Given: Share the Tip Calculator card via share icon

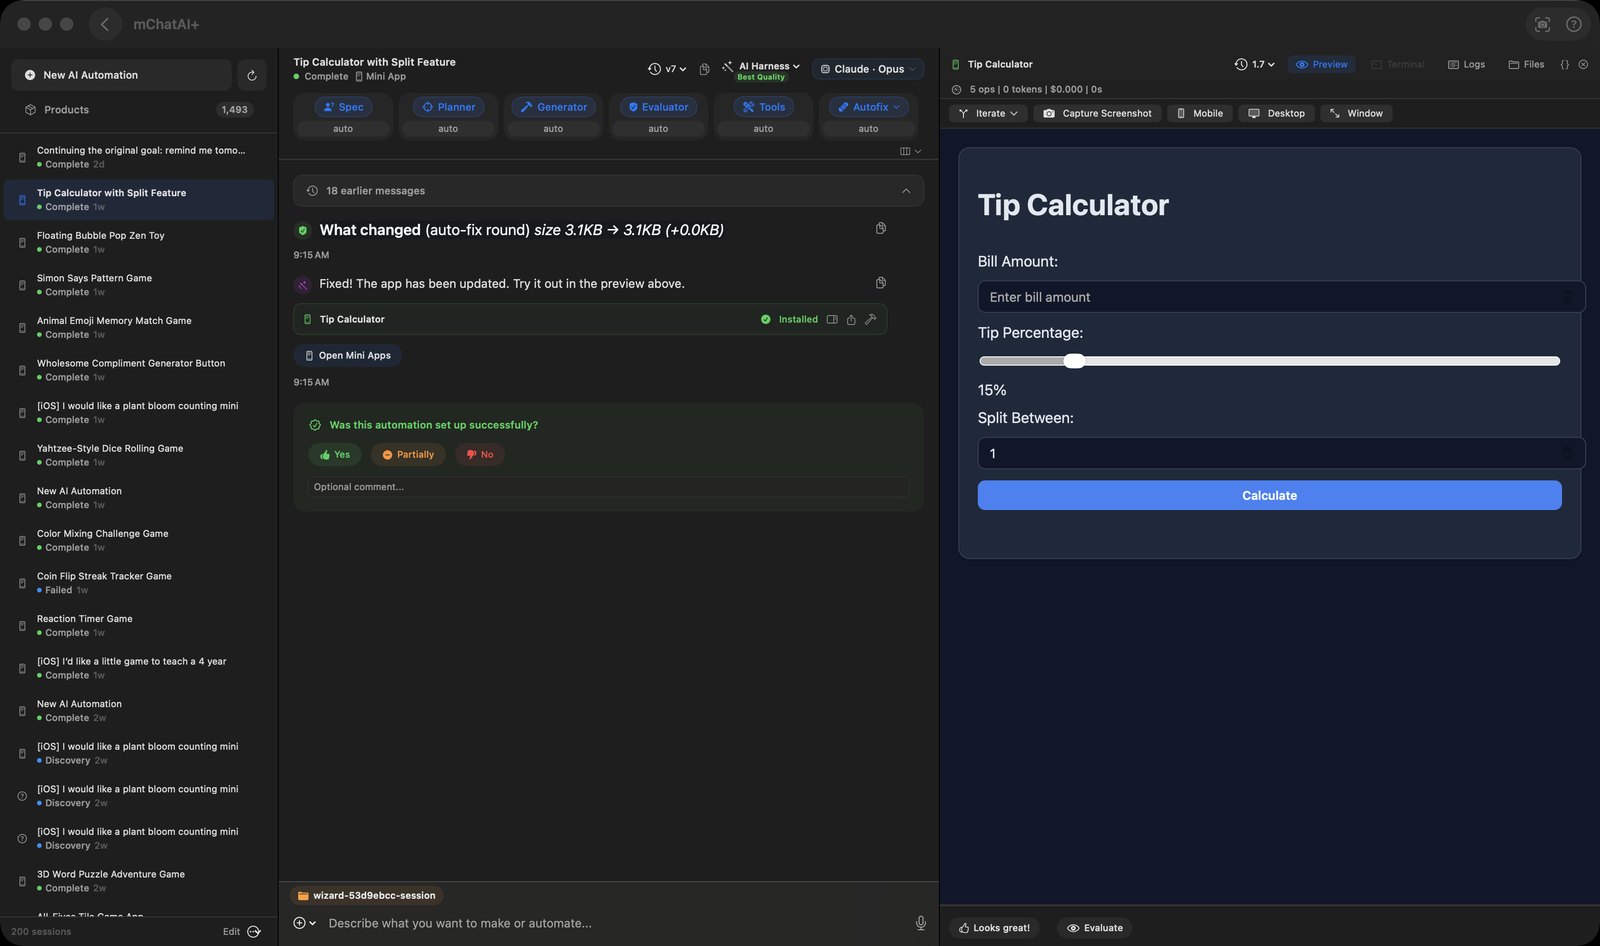Looking at the screenshot, I should [x=851, y=319].
